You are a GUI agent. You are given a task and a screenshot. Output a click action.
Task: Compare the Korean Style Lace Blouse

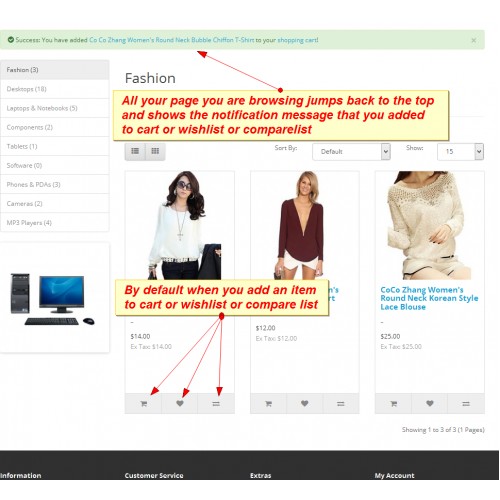(x=466, y=404)
